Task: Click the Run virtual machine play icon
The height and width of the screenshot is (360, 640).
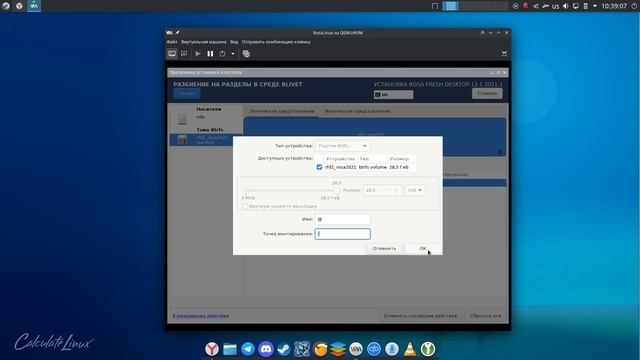Action: tap(198, 53)
